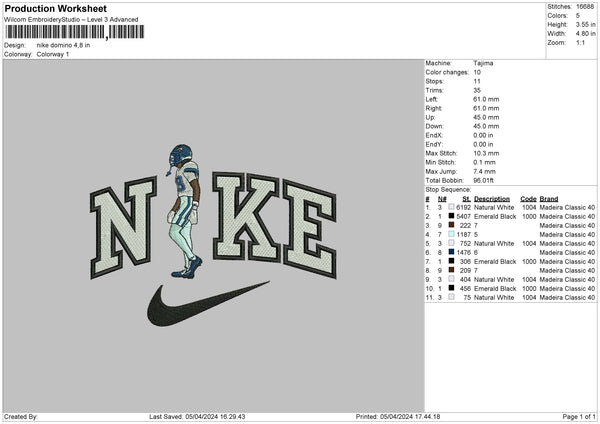This screenshot has width=600, height=424.
Task: Select the Stitches value 16688
Action: pos(585,7)
